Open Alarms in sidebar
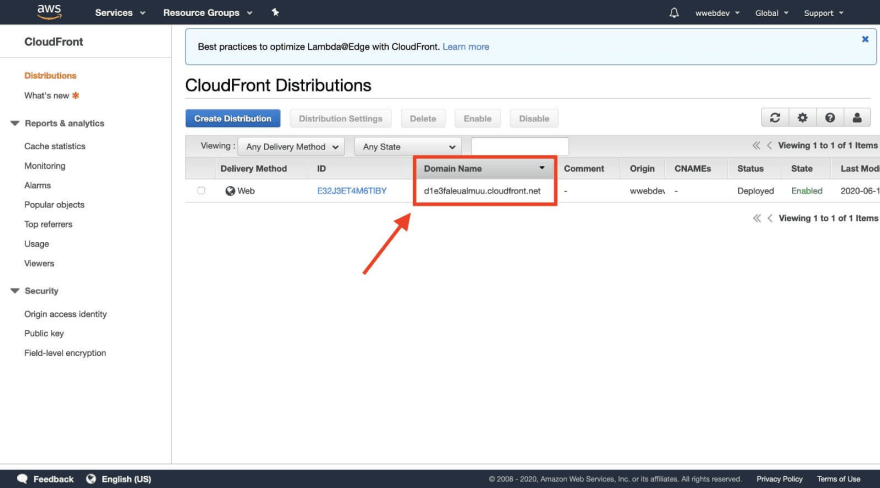The image size is (880, 488). pos(37,186)
